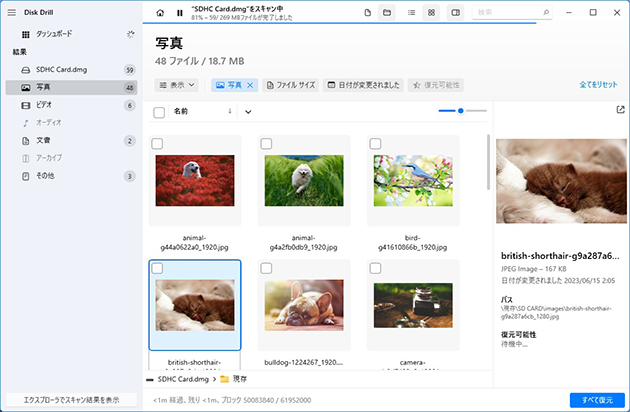
Task: Remove the 写真 filter with X
Action: pos(250,85)
